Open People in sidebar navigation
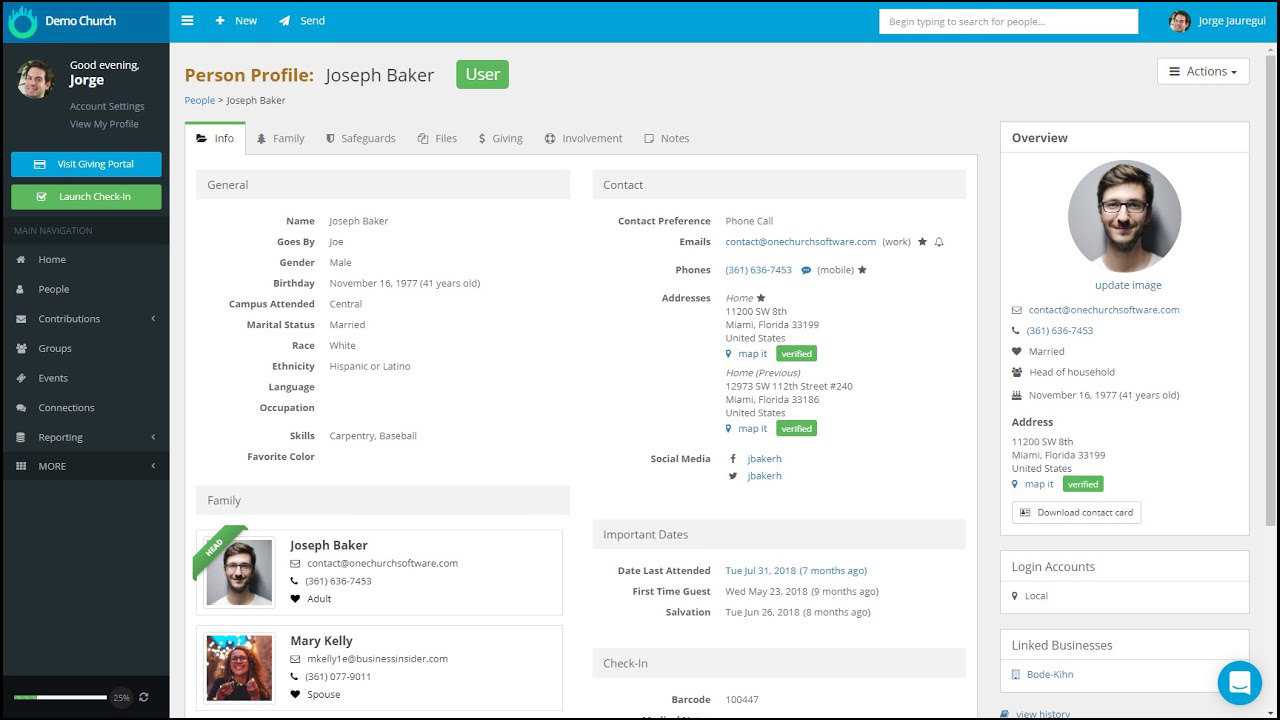The width and height of the screenshot is (1280, 720). (54, 289)
